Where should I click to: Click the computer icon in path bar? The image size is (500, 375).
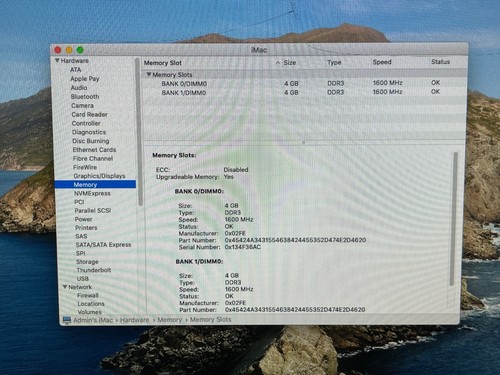pos(67,320)
